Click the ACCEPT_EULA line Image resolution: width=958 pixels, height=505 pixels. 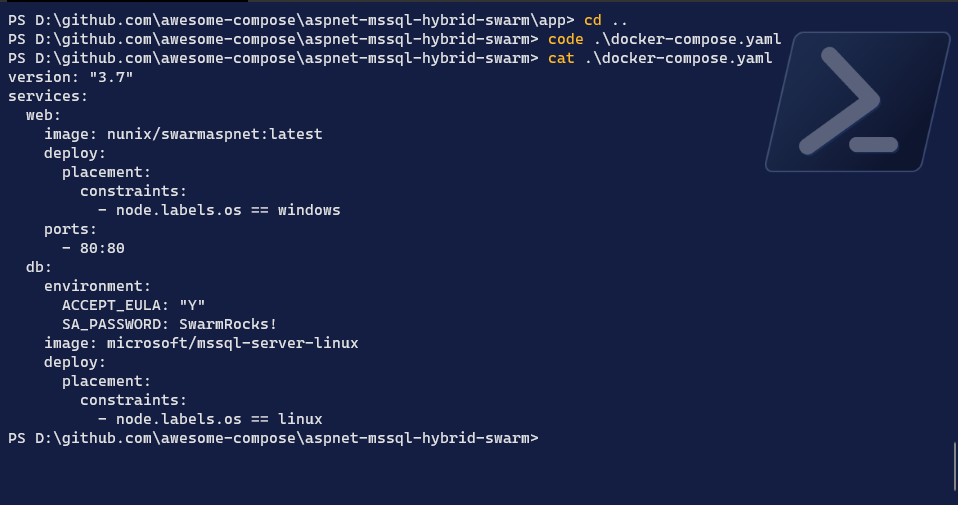point(133,305)
